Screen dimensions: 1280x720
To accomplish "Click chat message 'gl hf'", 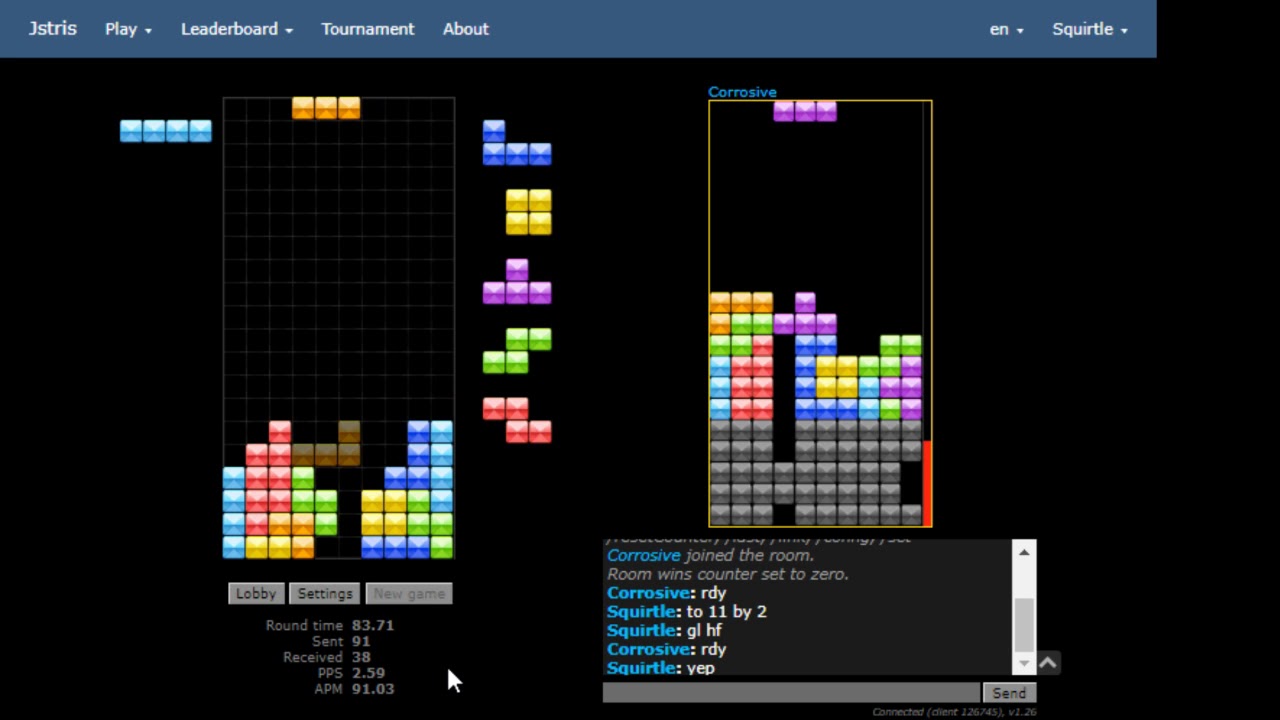I will pos(704,630).
